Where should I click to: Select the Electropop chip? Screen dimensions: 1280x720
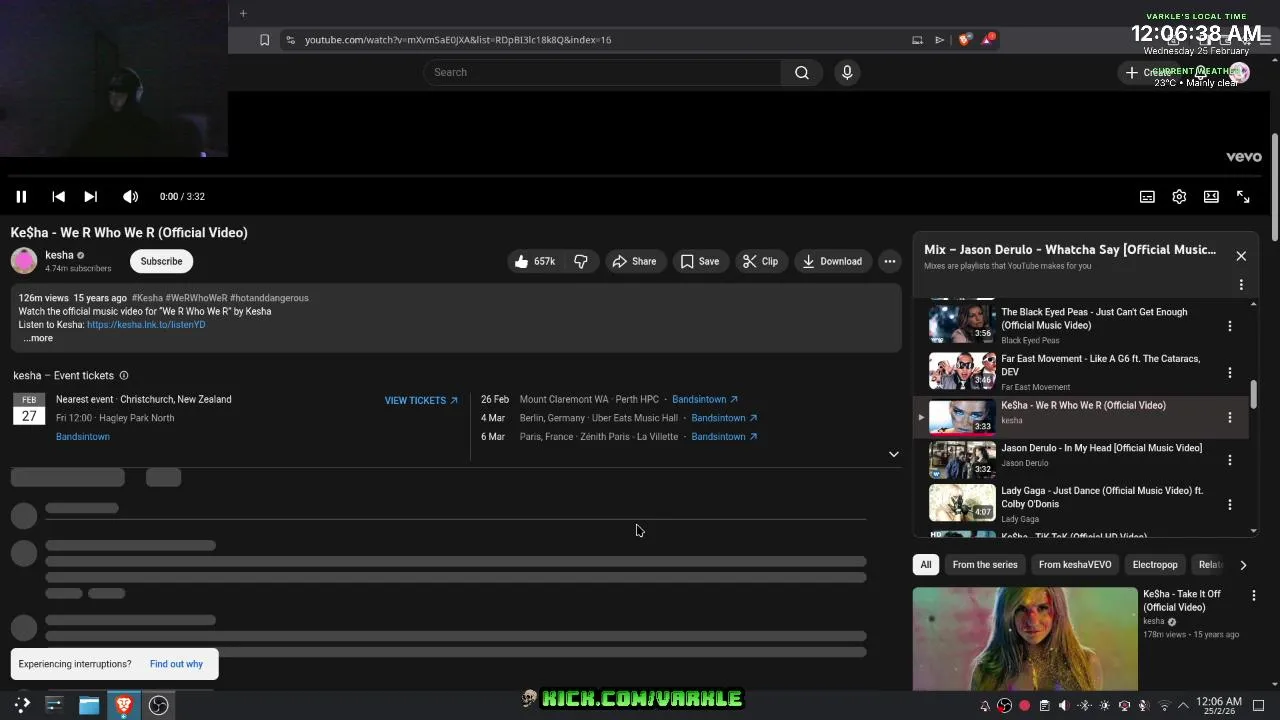(x=1155, y=565)
